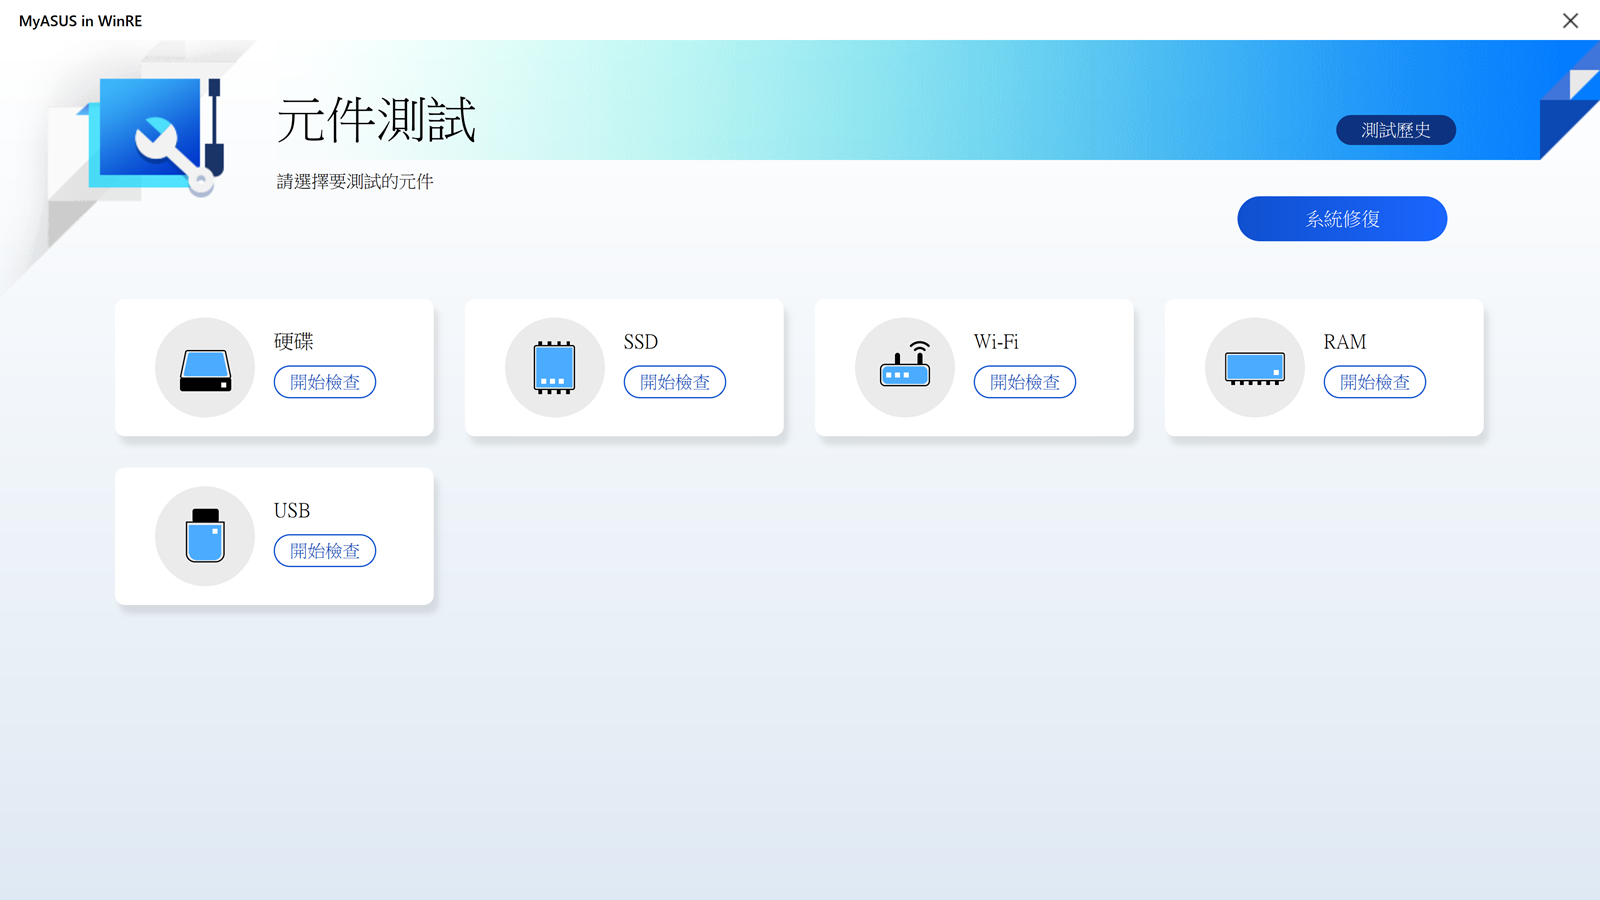Start the SSD check with 開始檢查
1600x900 pixels.
point(675,382)
